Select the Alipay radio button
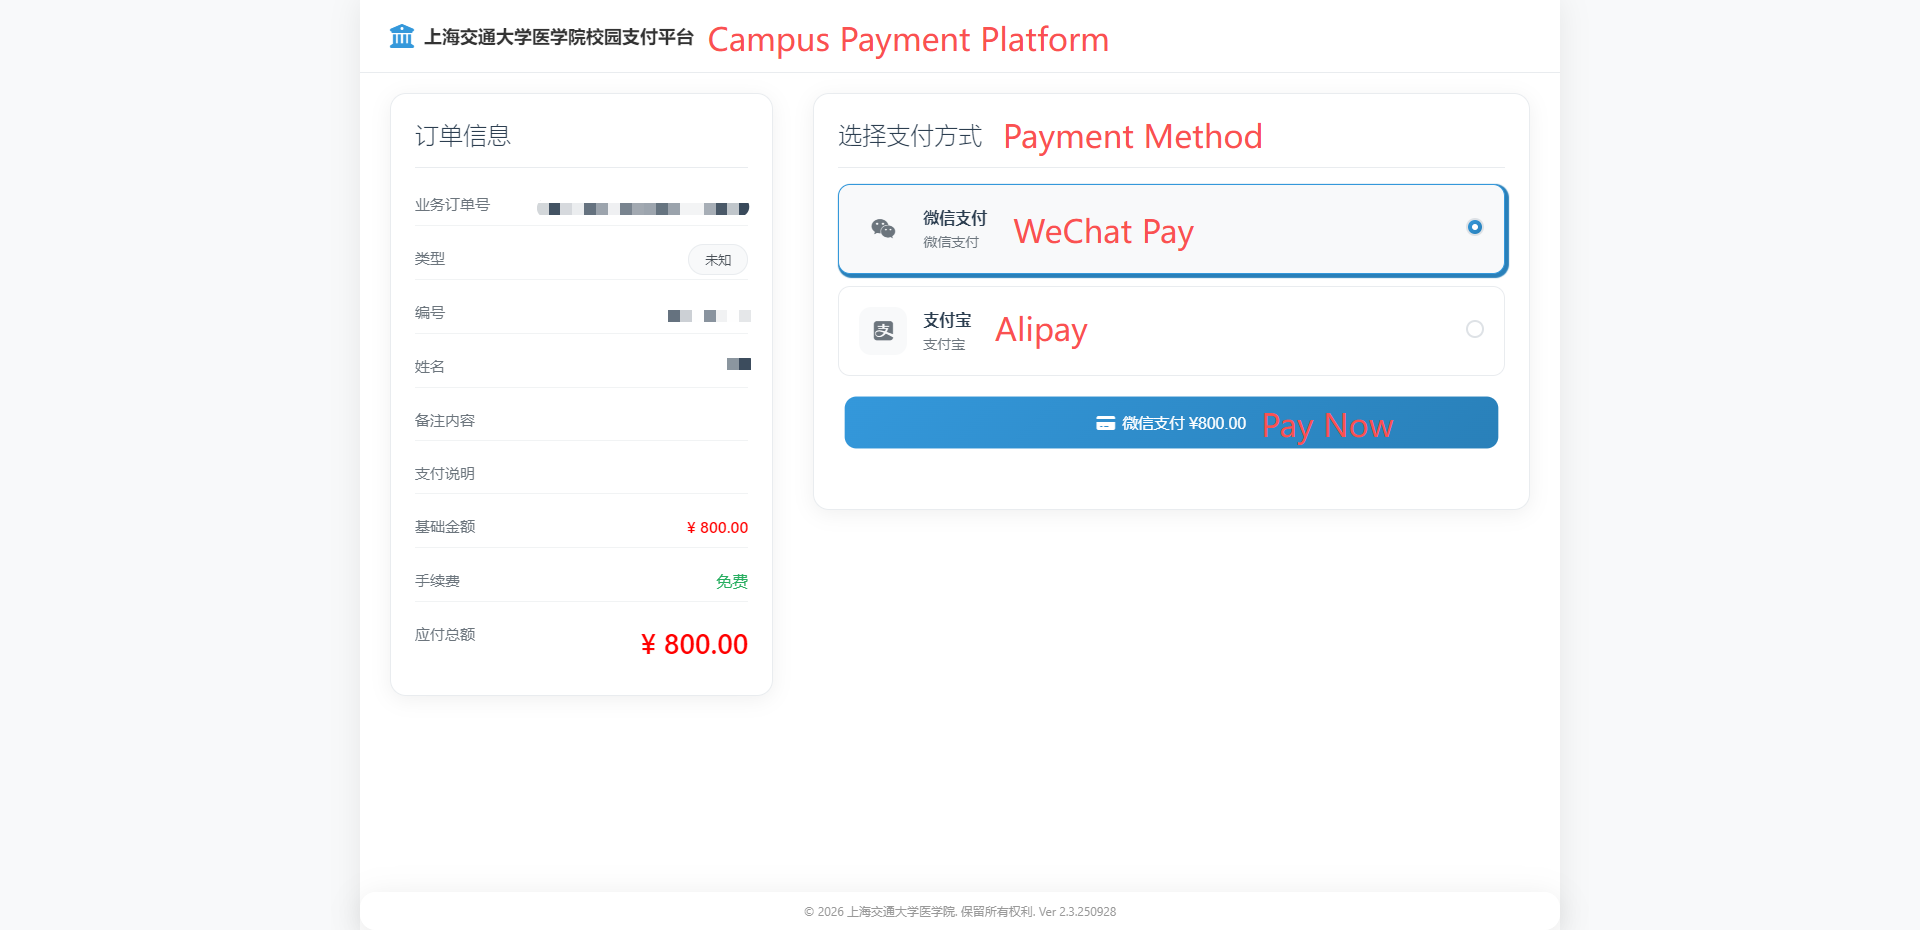The width and height of the screenshot is (1920, 930). (1474, 329)
